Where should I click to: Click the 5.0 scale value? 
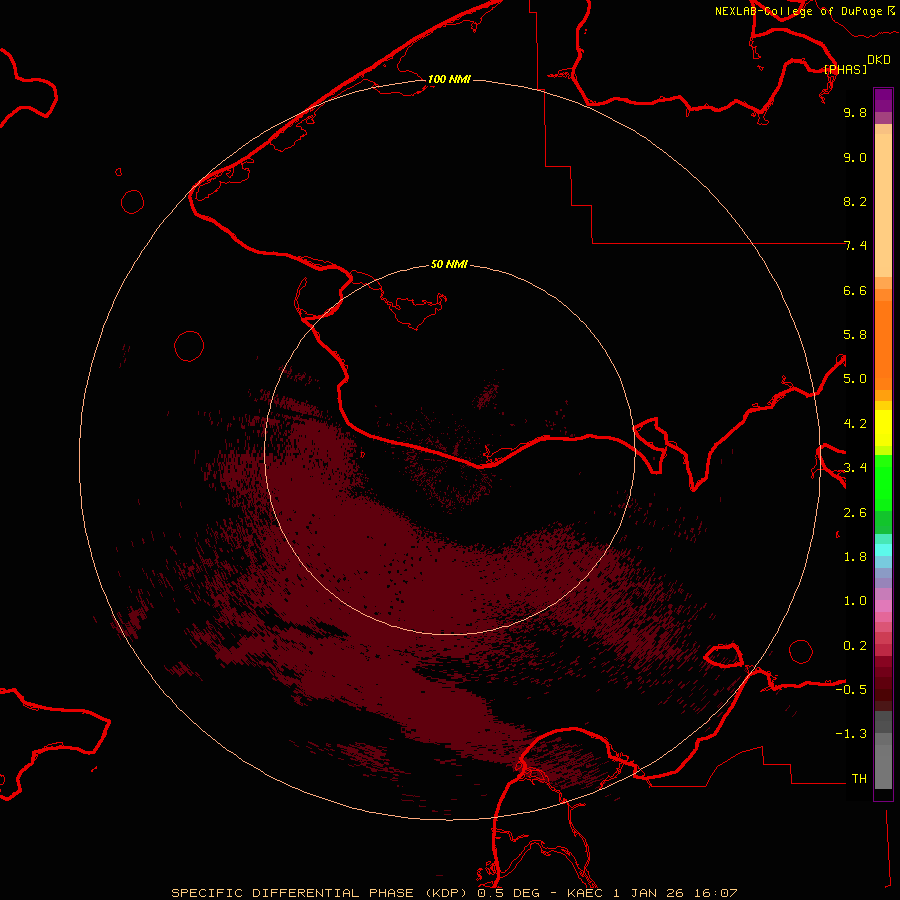pyautogui.click(x=855, y=379)
